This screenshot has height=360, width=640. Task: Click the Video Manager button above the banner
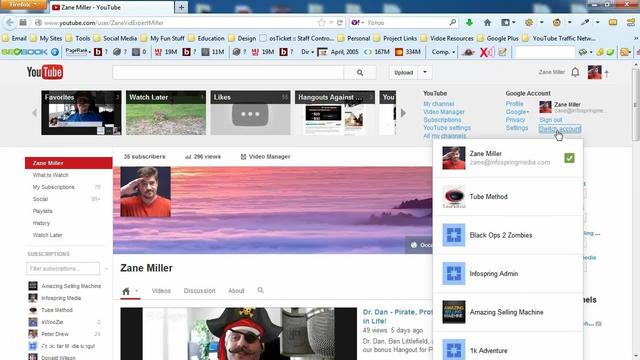click(265, 156)
